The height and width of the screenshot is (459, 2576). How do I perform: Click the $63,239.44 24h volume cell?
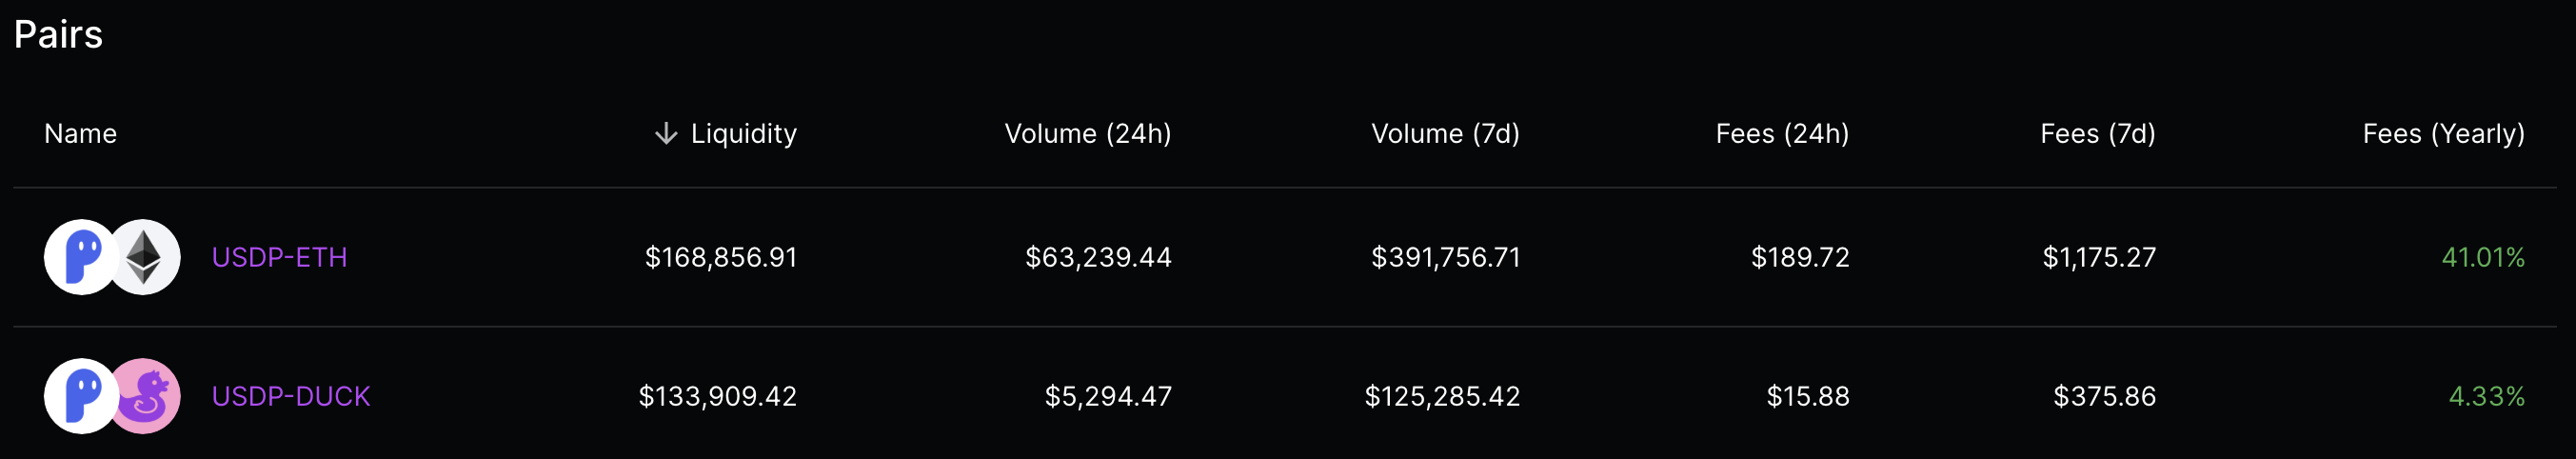pyautogui.click(x=1098, y=257)
